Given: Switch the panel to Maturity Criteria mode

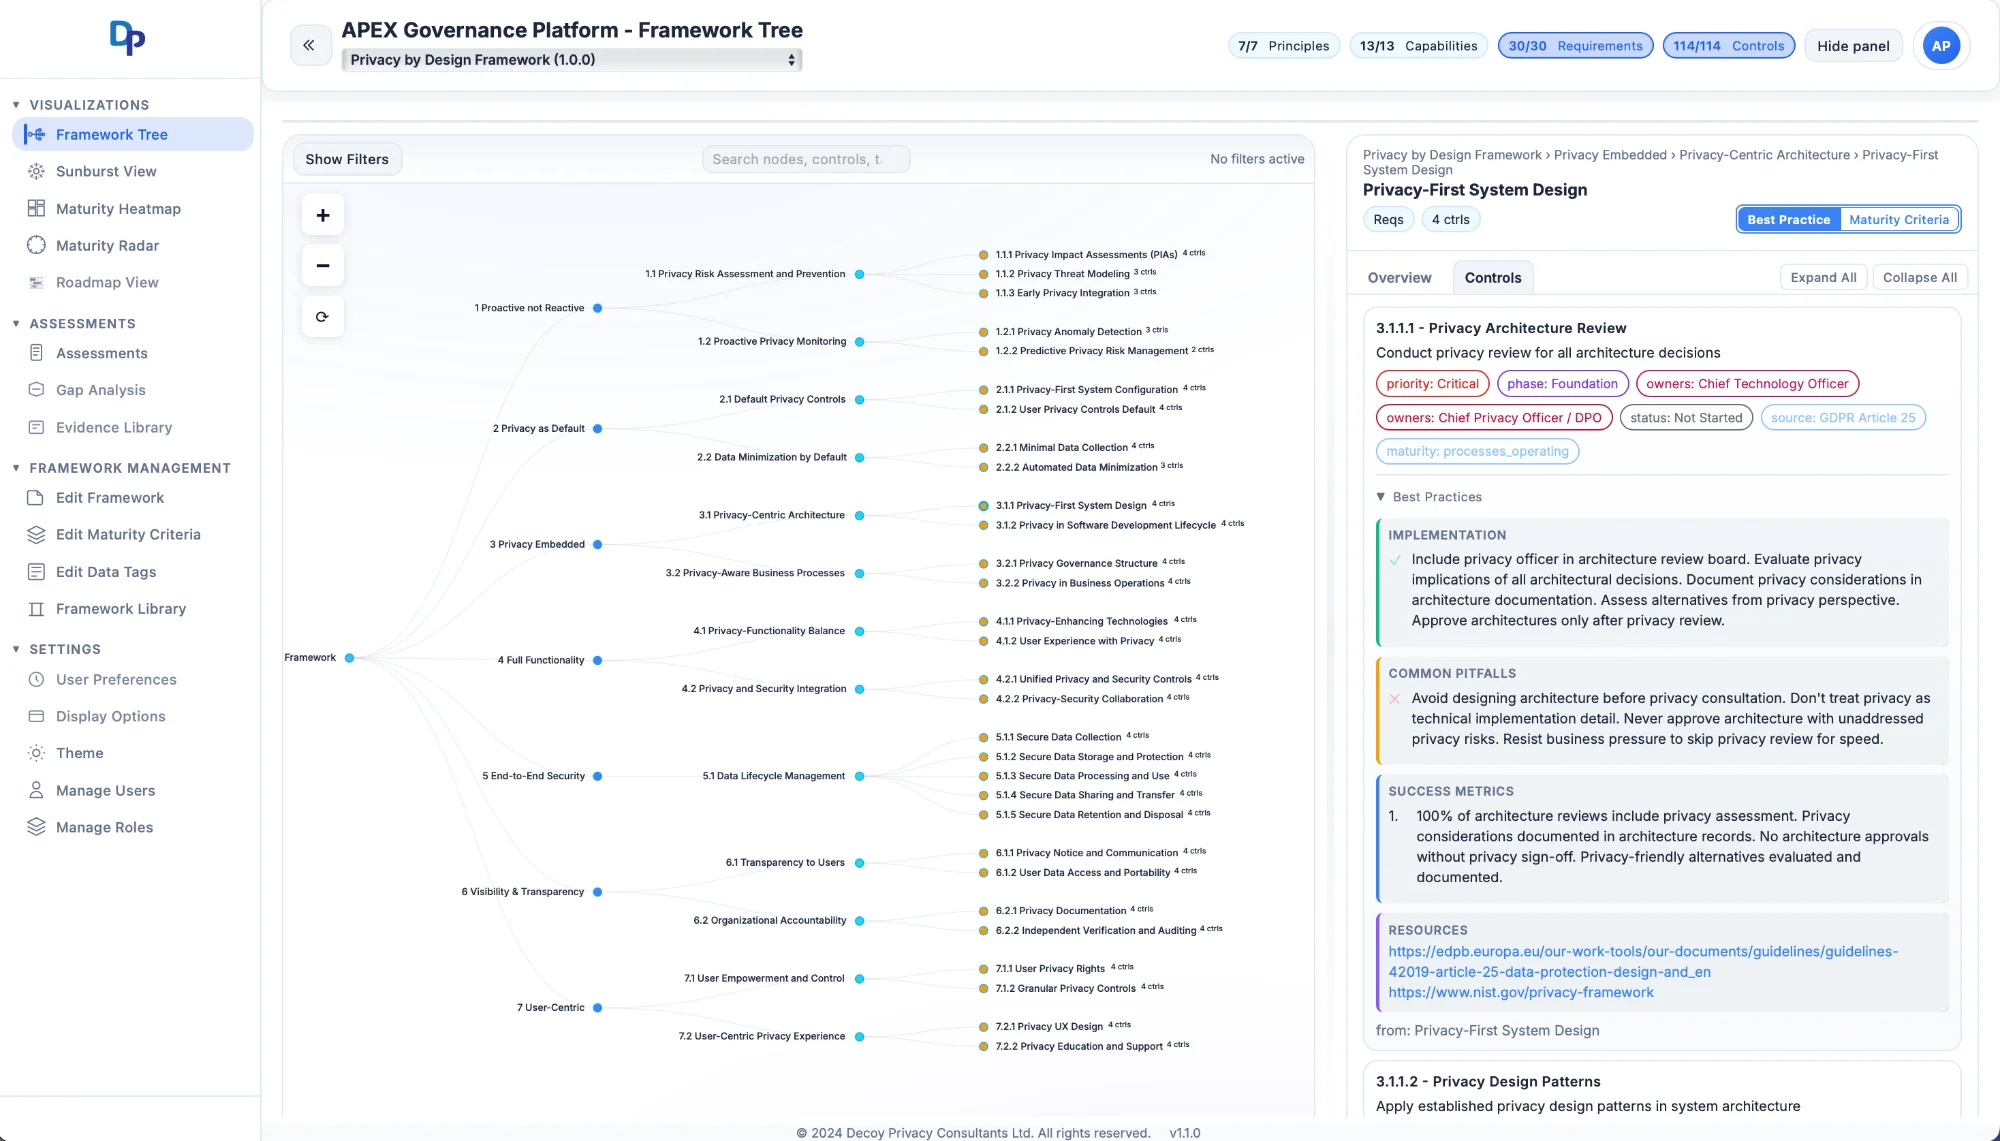Looking at the screenshot, I should click(1898, 219).
